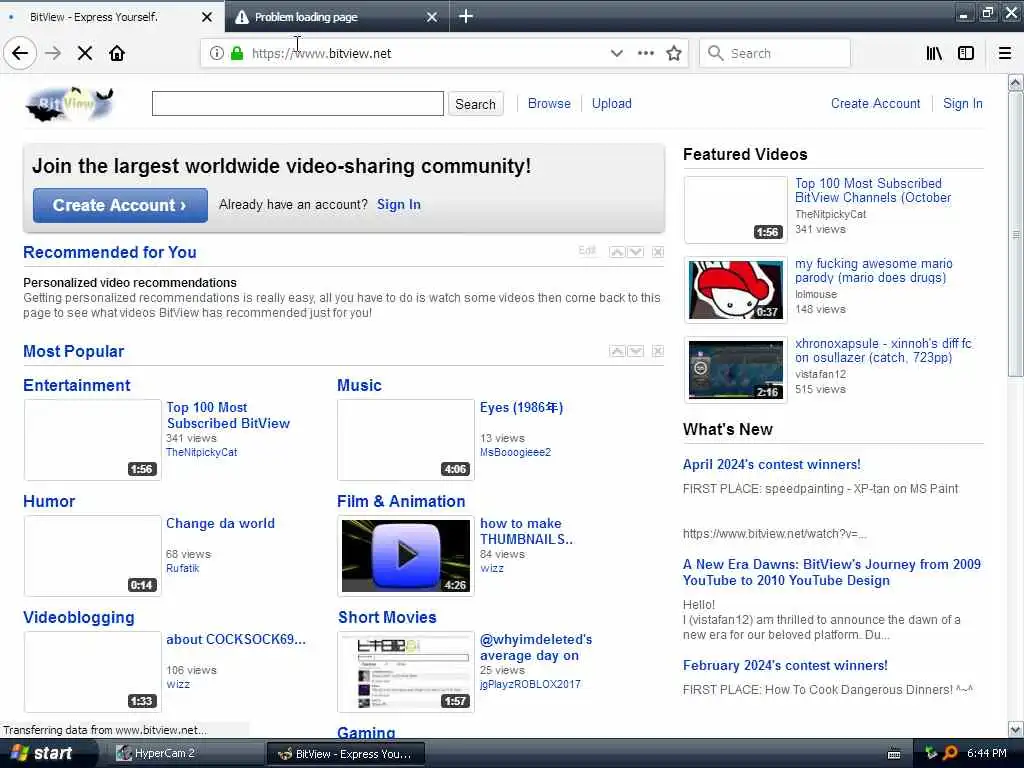Visit MsBooogieee2 channel link

coord(515,452)
